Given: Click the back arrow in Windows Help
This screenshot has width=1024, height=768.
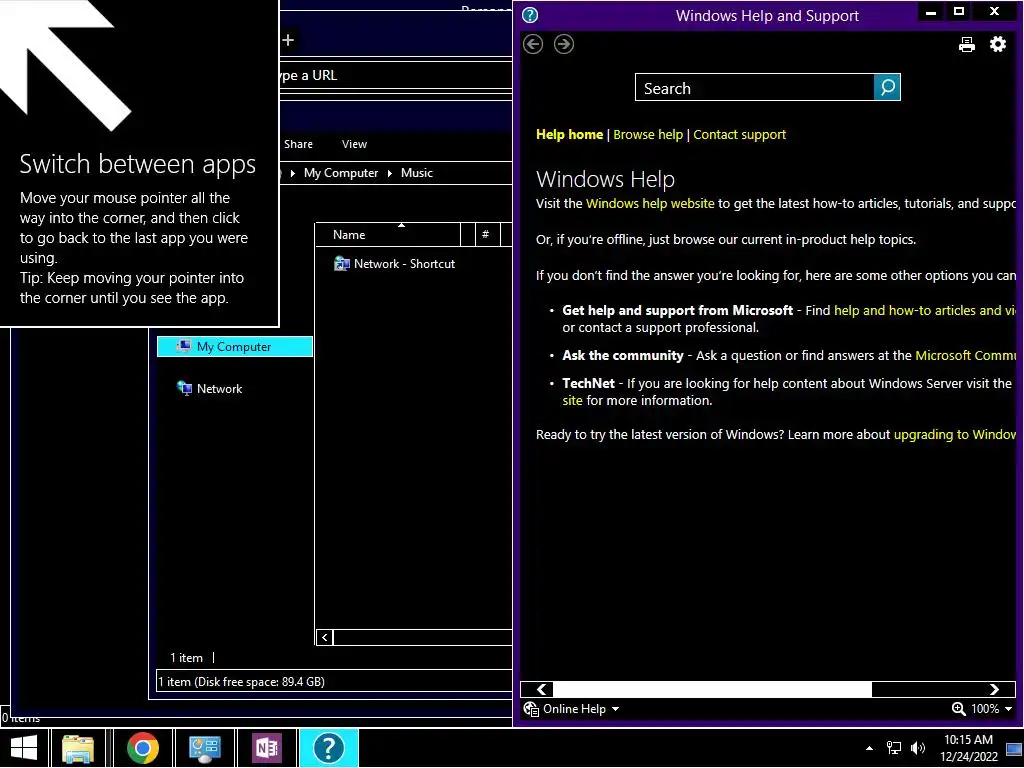Looking at the screenshot, I should click(x=533, y=44).
